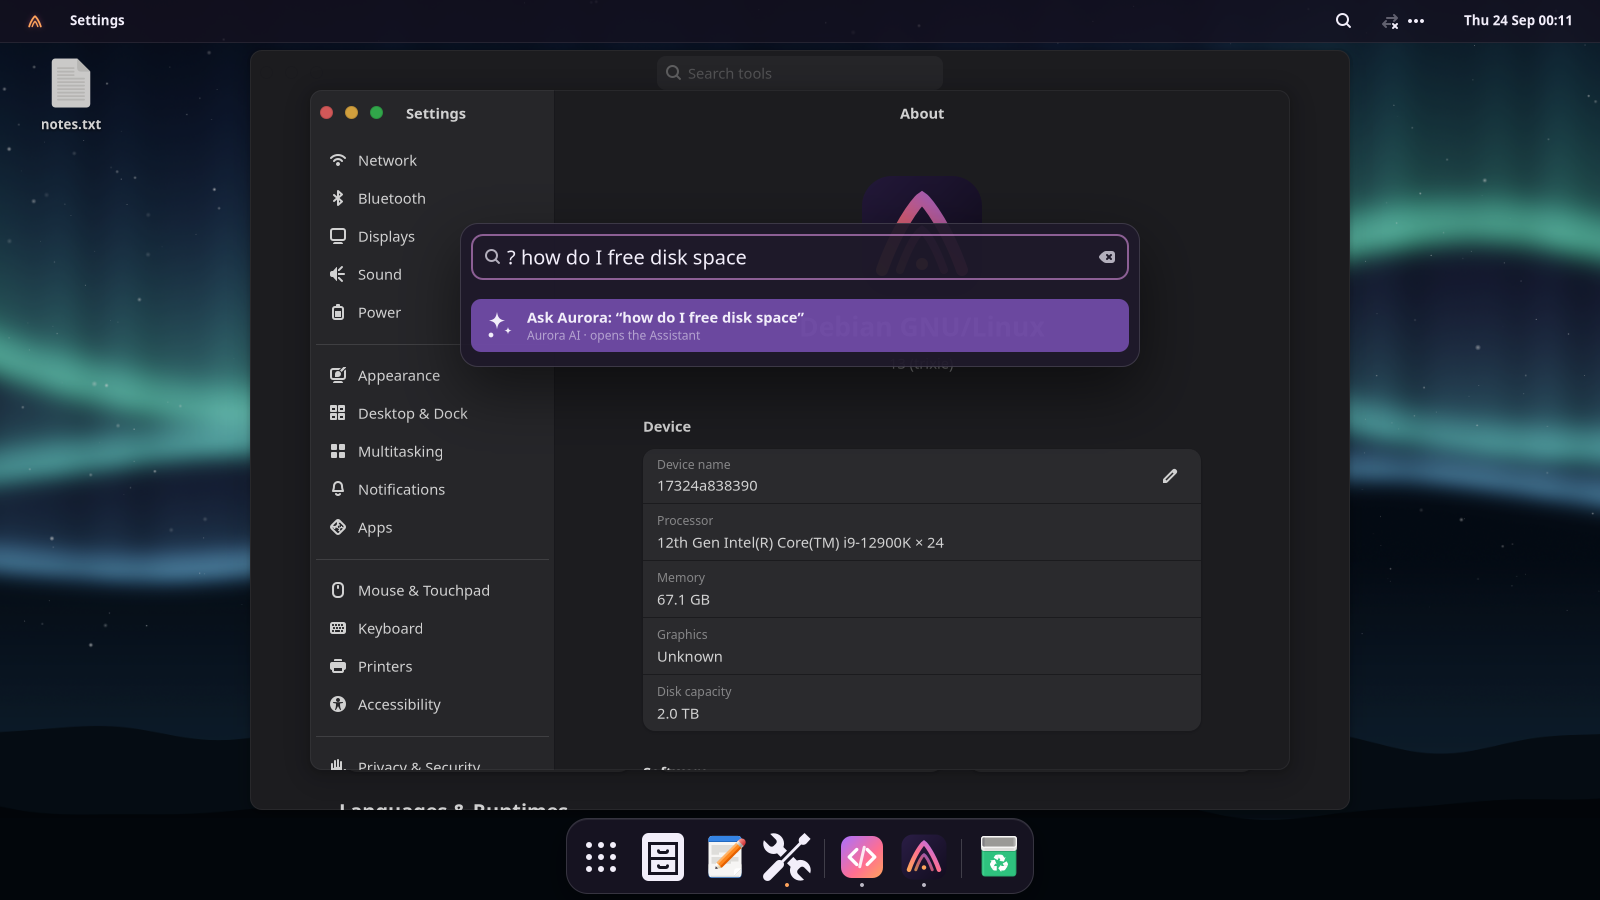The image size is (1600, 900).
Task: Open the Settings menu in top bar
Action: click(97, 21)
